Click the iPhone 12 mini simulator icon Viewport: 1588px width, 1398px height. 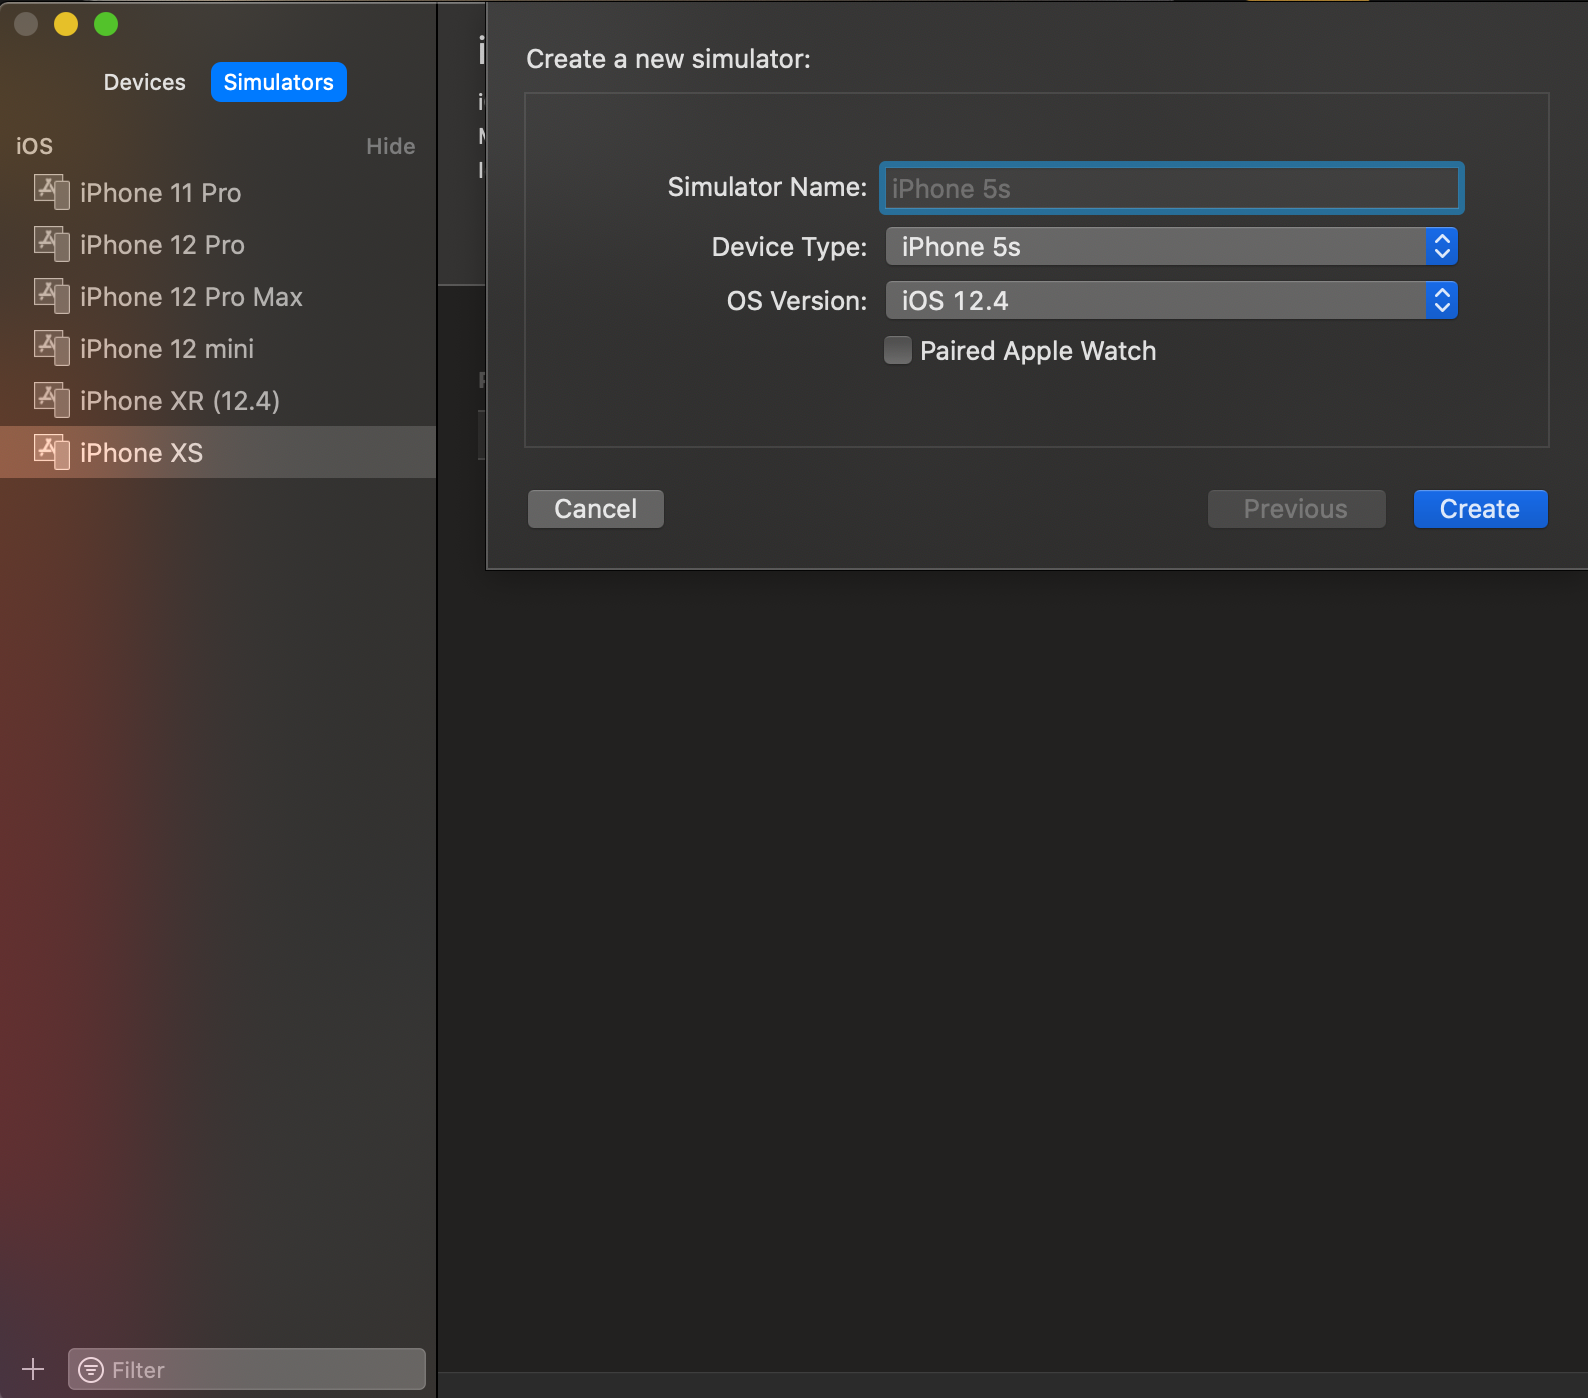[51, 348]
